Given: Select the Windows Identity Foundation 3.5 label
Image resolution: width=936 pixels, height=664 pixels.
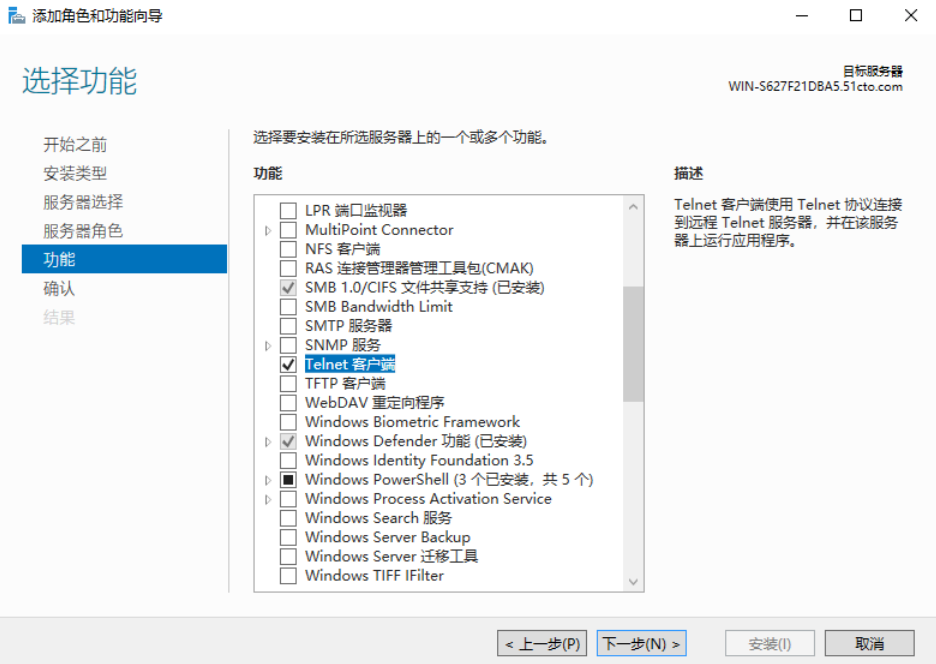Looking at the screenshot, I should click(x=419, y=460).
